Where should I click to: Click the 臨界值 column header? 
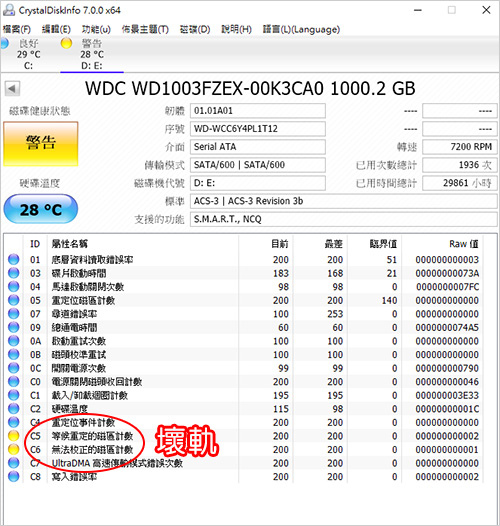[384, 244]
